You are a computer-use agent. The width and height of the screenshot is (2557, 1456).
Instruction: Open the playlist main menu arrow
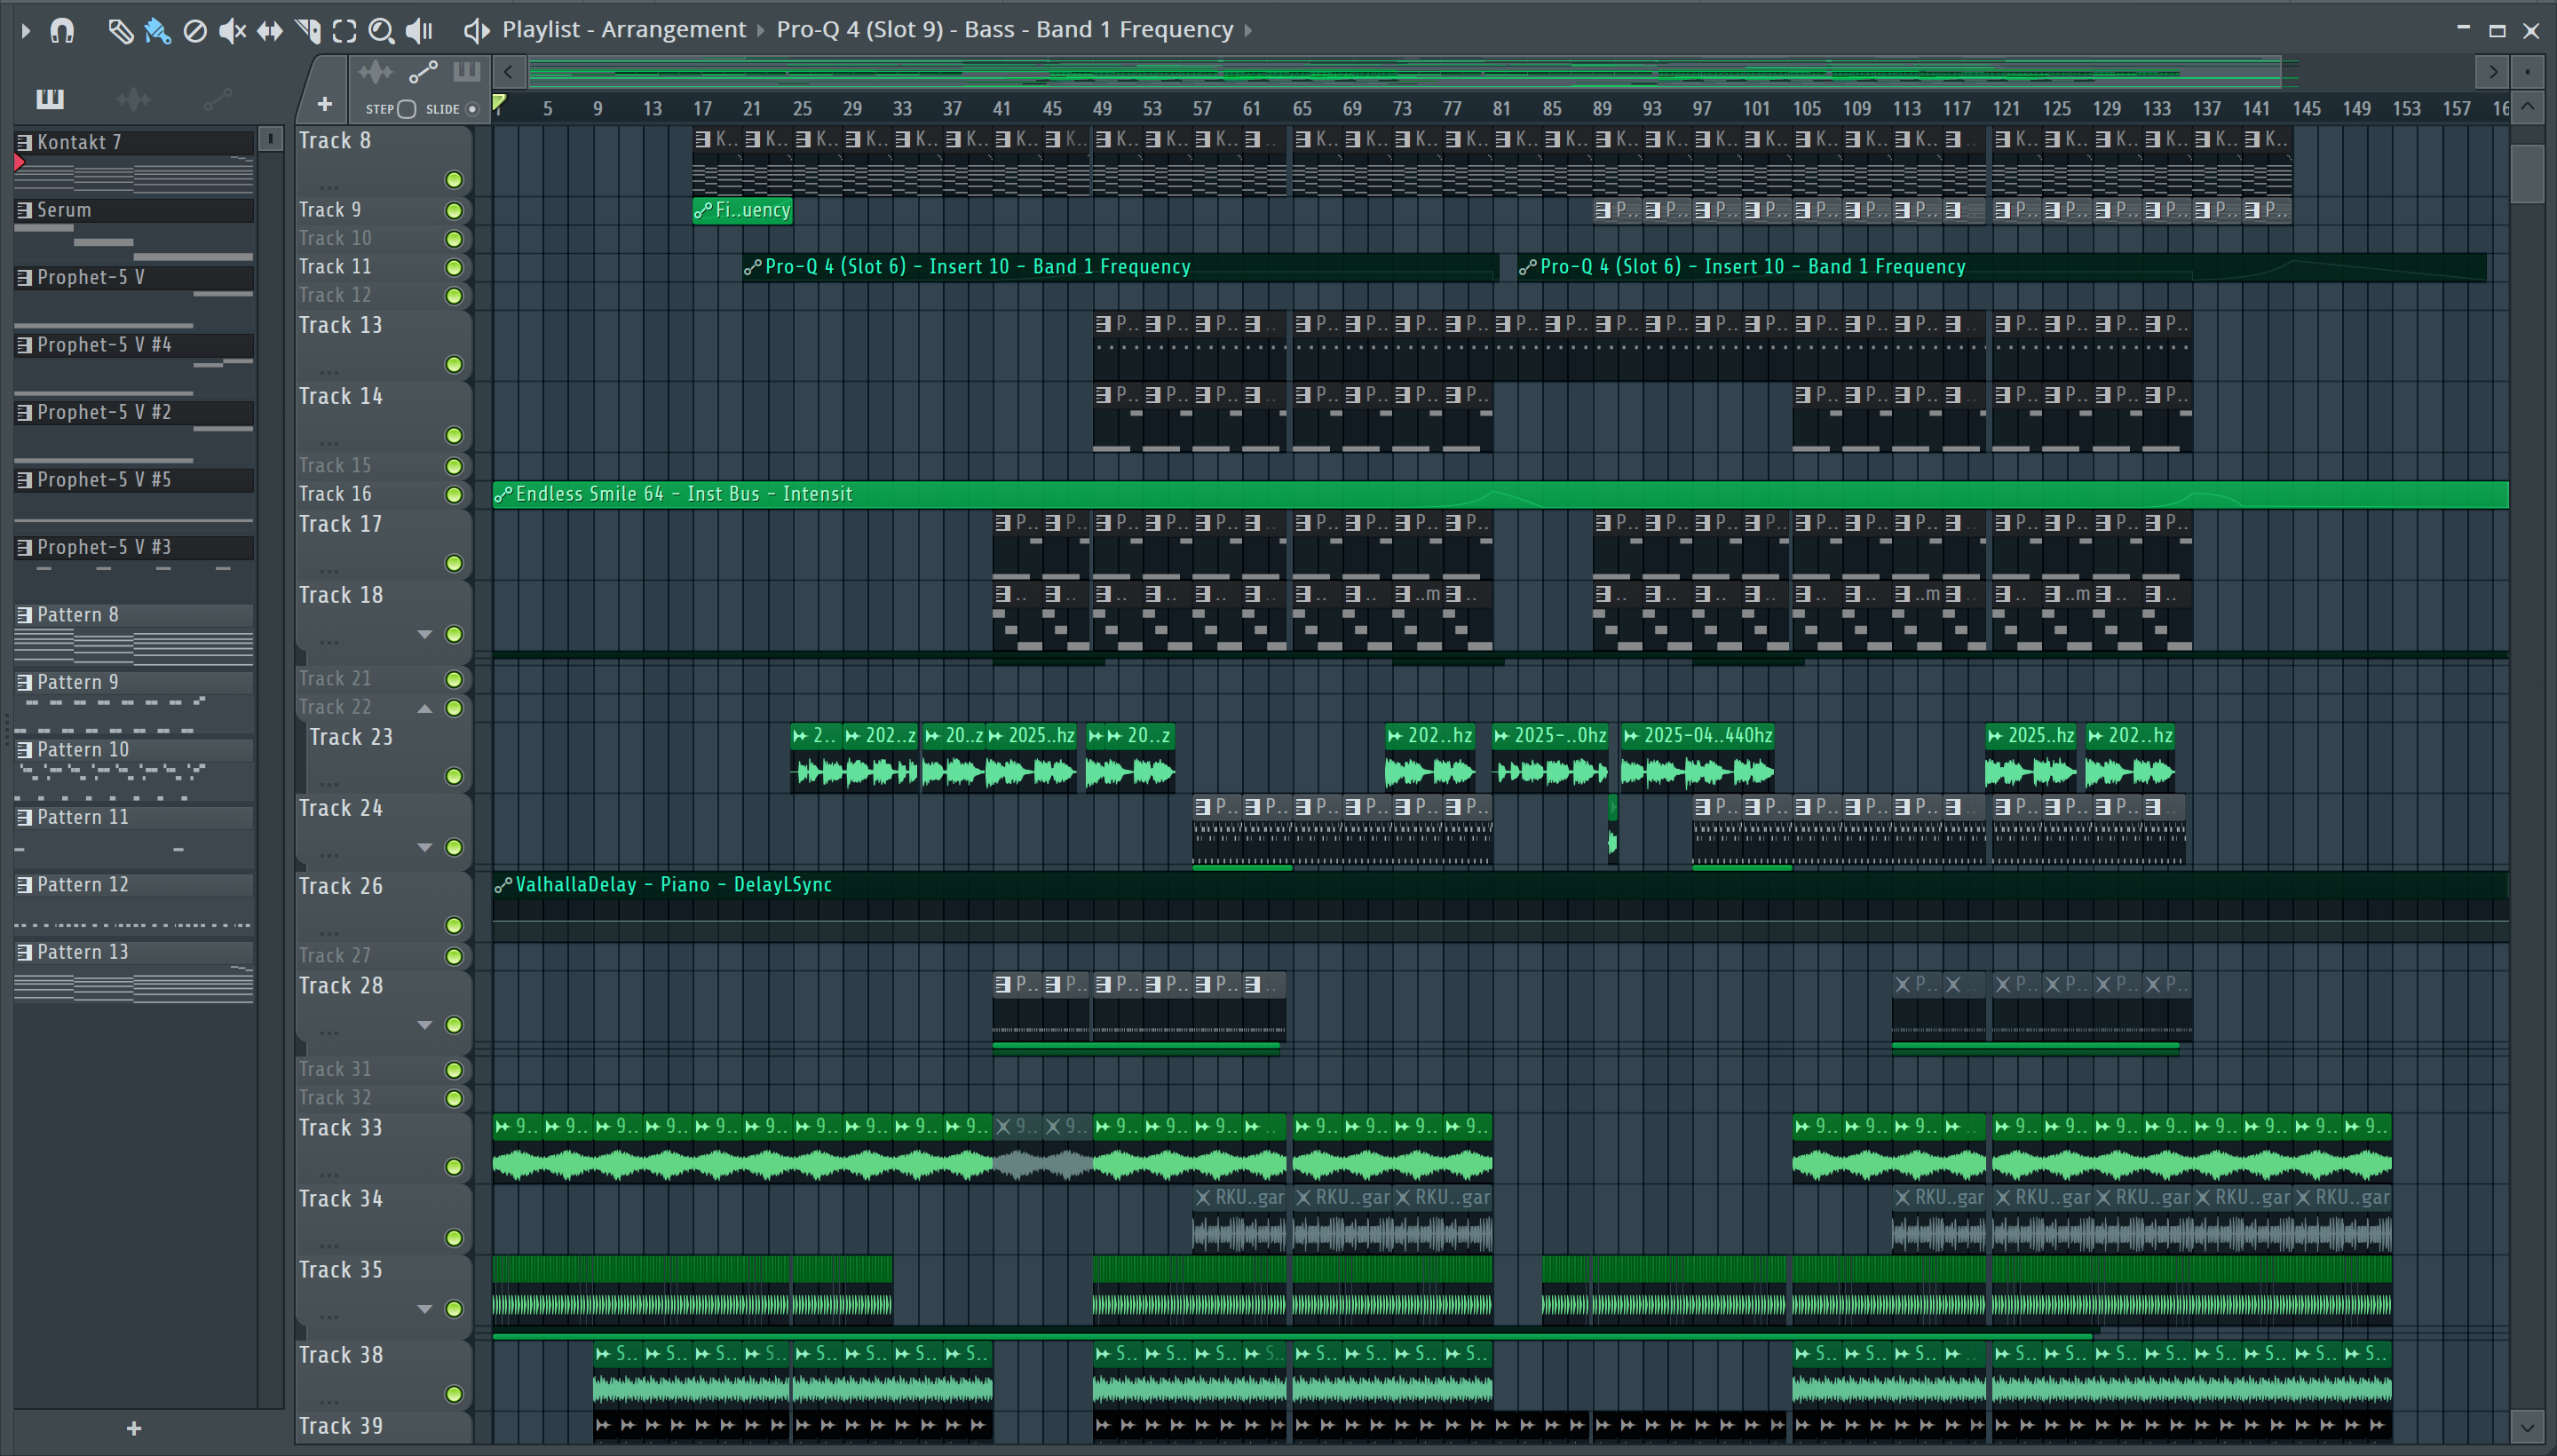coord(26,31)
